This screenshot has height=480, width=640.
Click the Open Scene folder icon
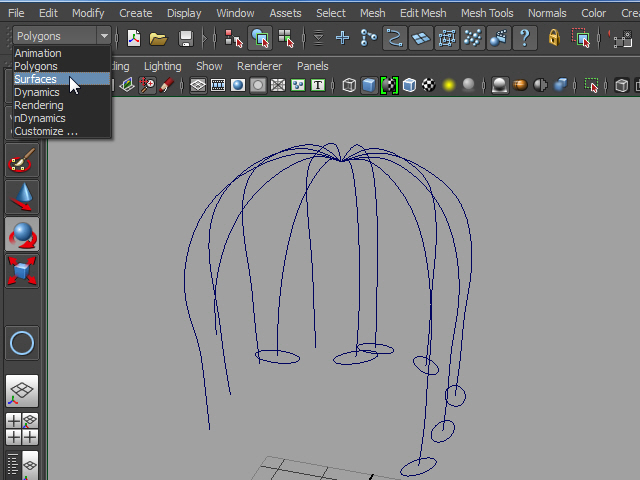[x=158, y=39]
